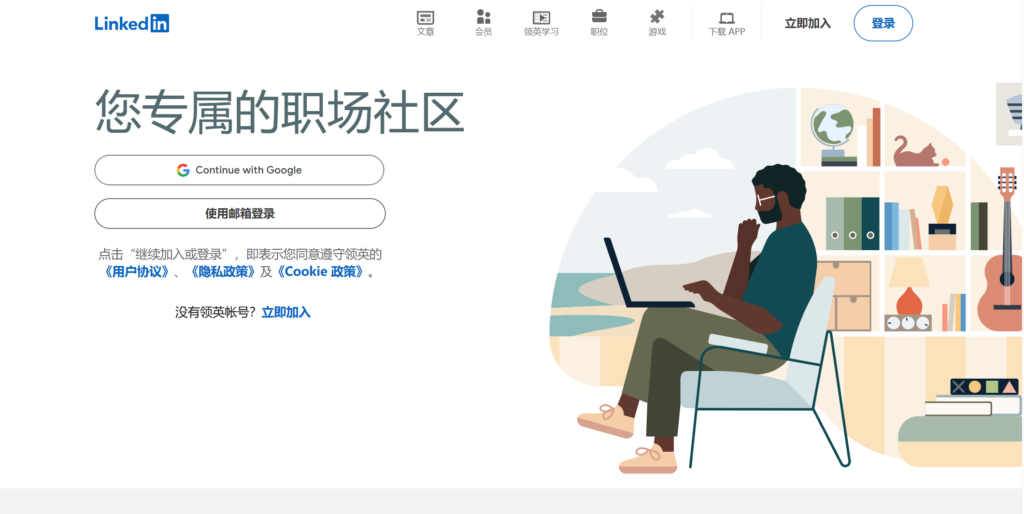
Task: Click the 使用邮箱登录 button
Action: (240, 214)
